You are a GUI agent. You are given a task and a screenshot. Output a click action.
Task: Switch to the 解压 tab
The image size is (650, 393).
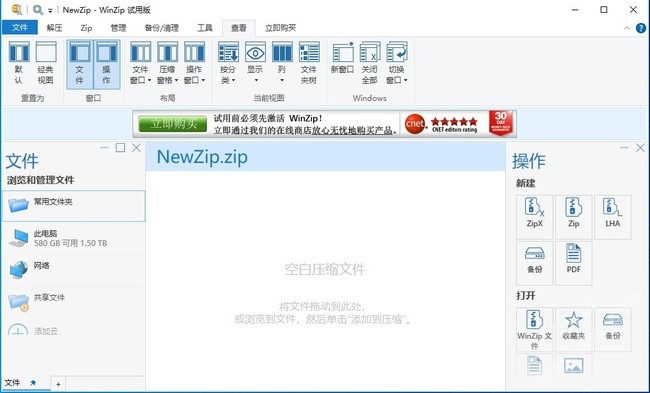click(x=54, y=28)
